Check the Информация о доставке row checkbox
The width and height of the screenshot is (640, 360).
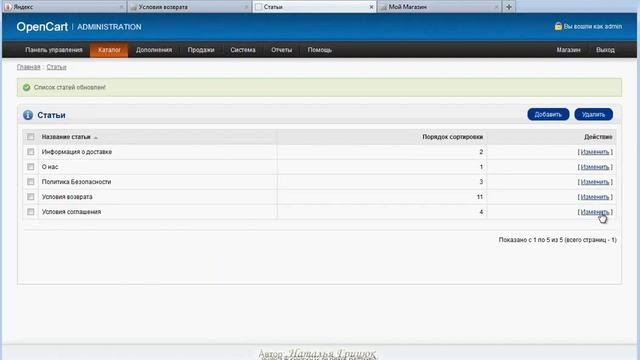[x=31, y=152]
